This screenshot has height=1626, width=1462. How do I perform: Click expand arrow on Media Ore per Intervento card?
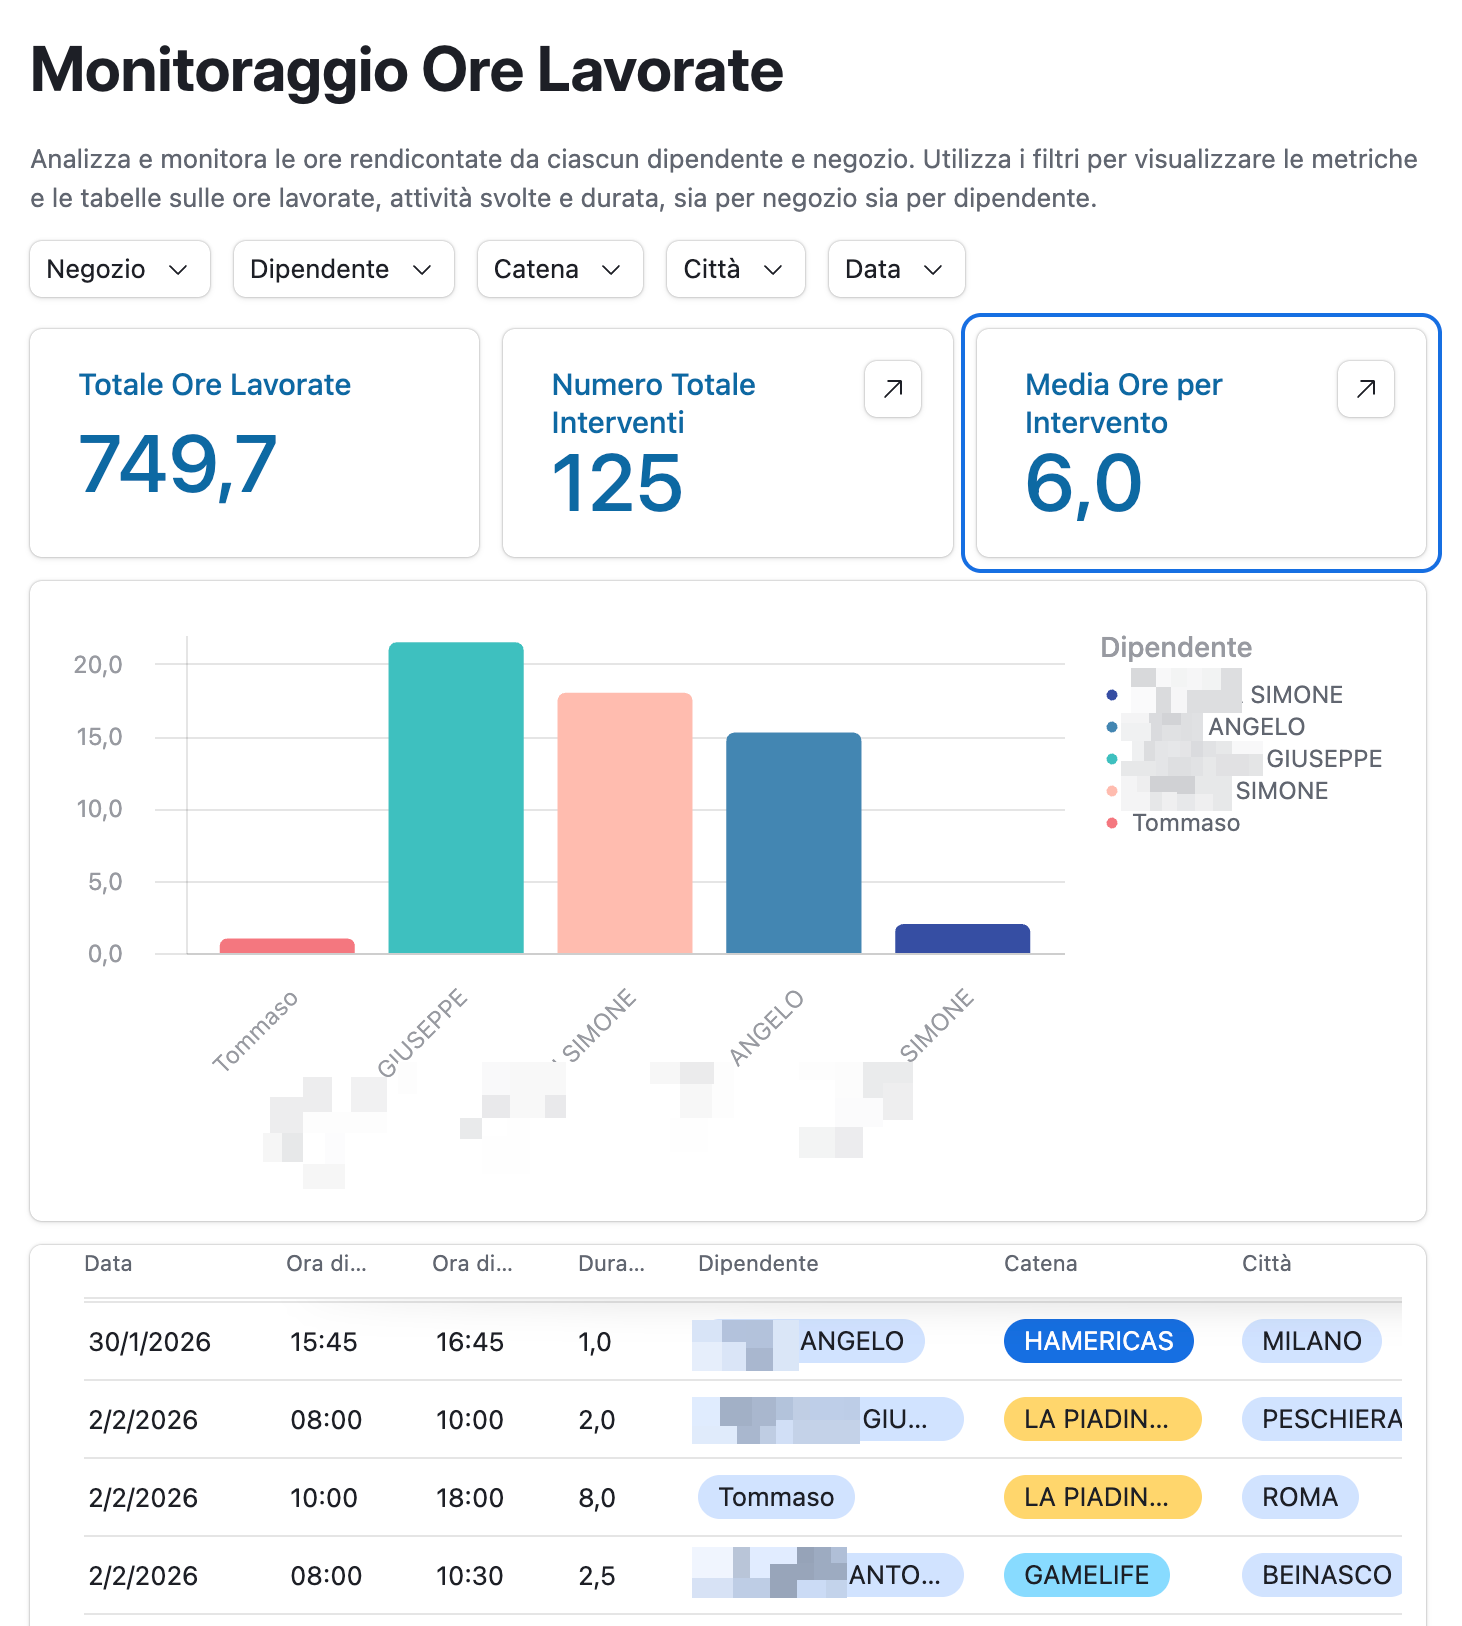pyautogui.click(x=1366, y=388)
